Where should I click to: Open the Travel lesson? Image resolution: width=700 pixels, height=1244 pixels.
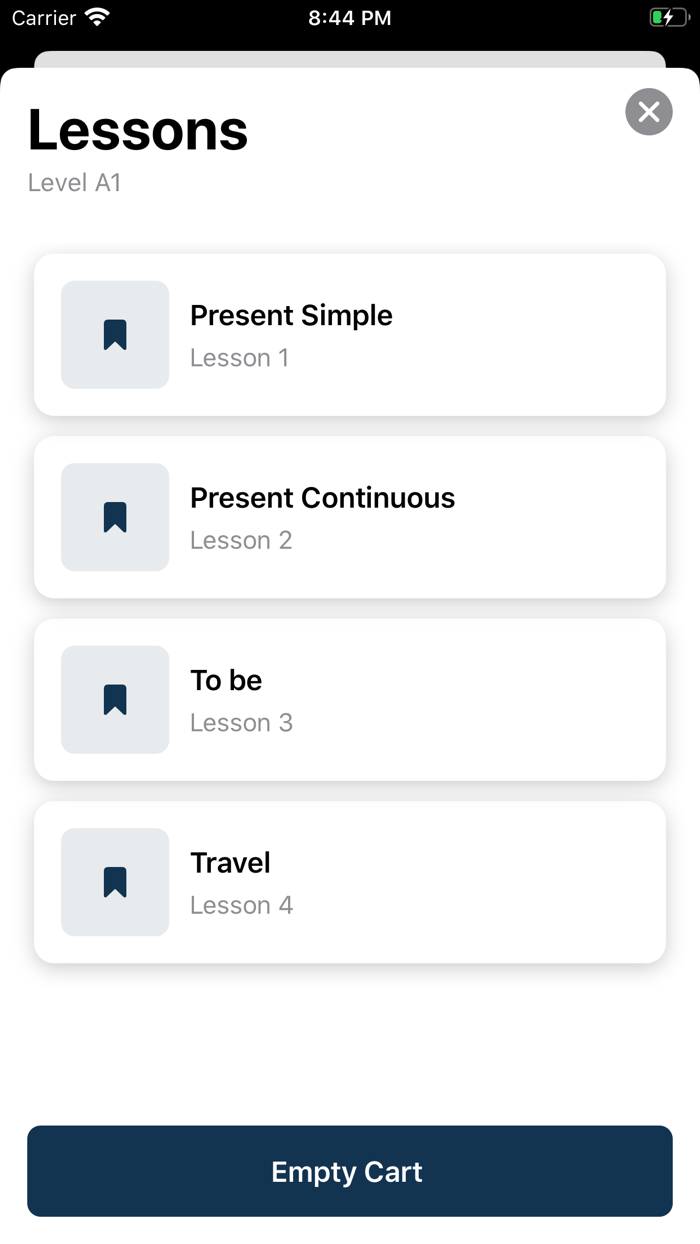[350, 882]
